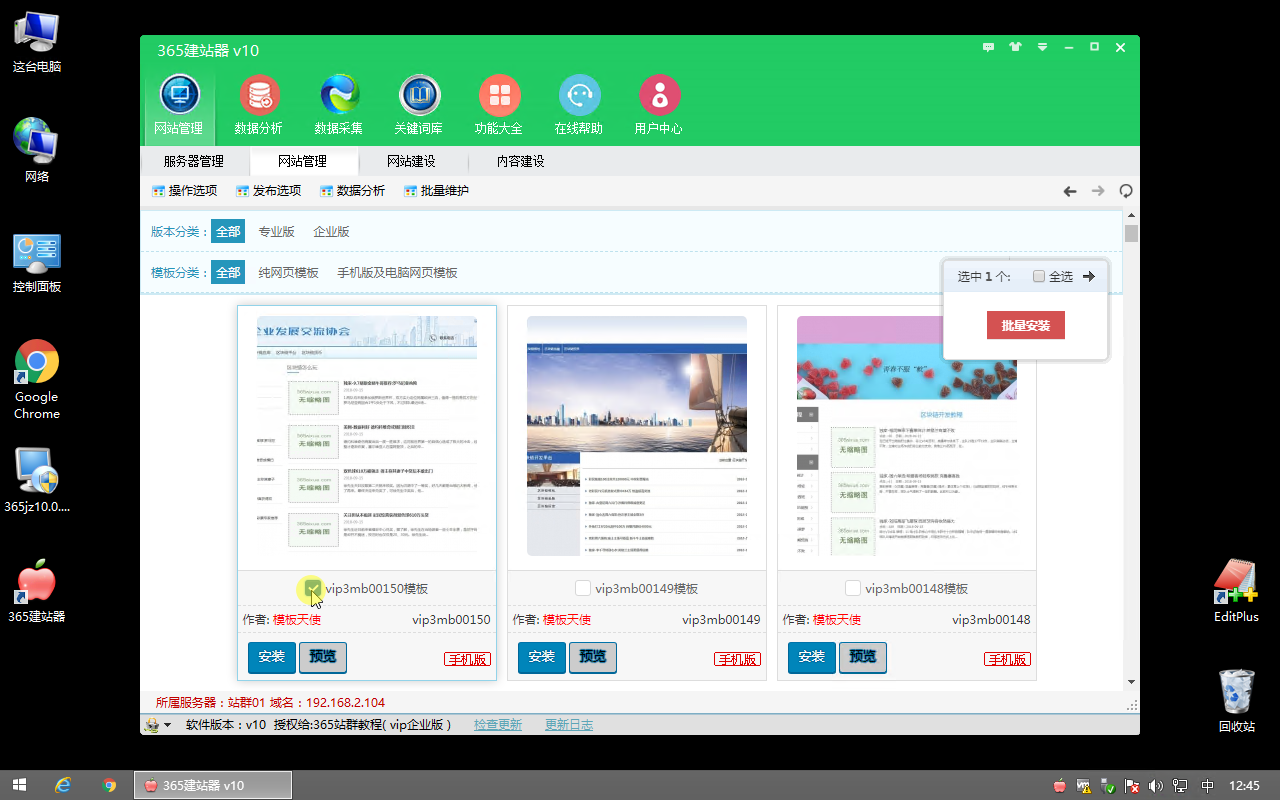Open the 数据采集 module
The width and height of the screenshot is (1280, 800).
pos(339,105)
